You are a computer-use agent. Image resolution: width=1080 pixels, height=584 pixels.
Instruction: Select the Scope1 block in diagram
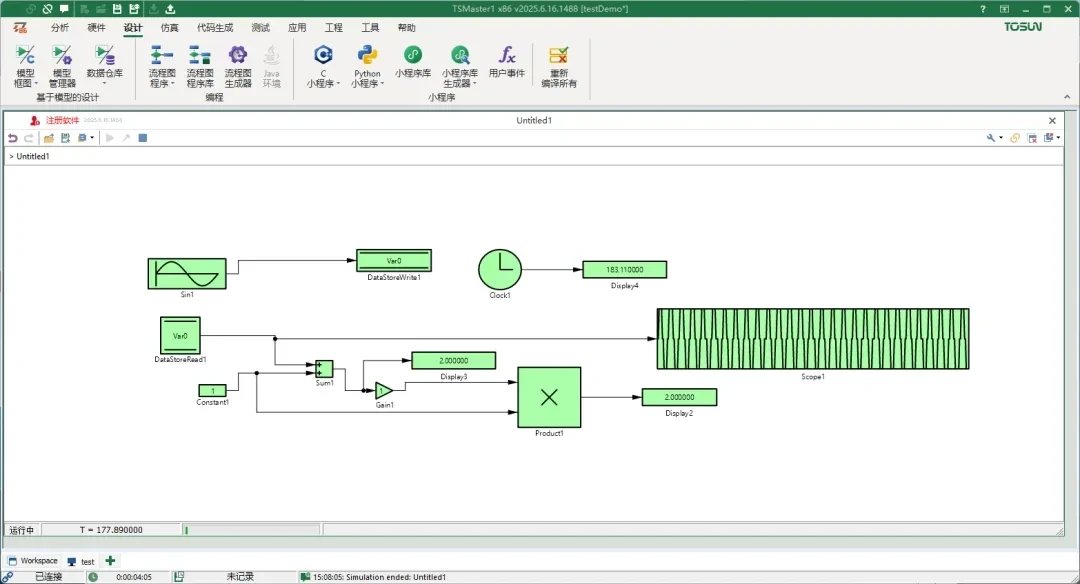tap(812, 339)
